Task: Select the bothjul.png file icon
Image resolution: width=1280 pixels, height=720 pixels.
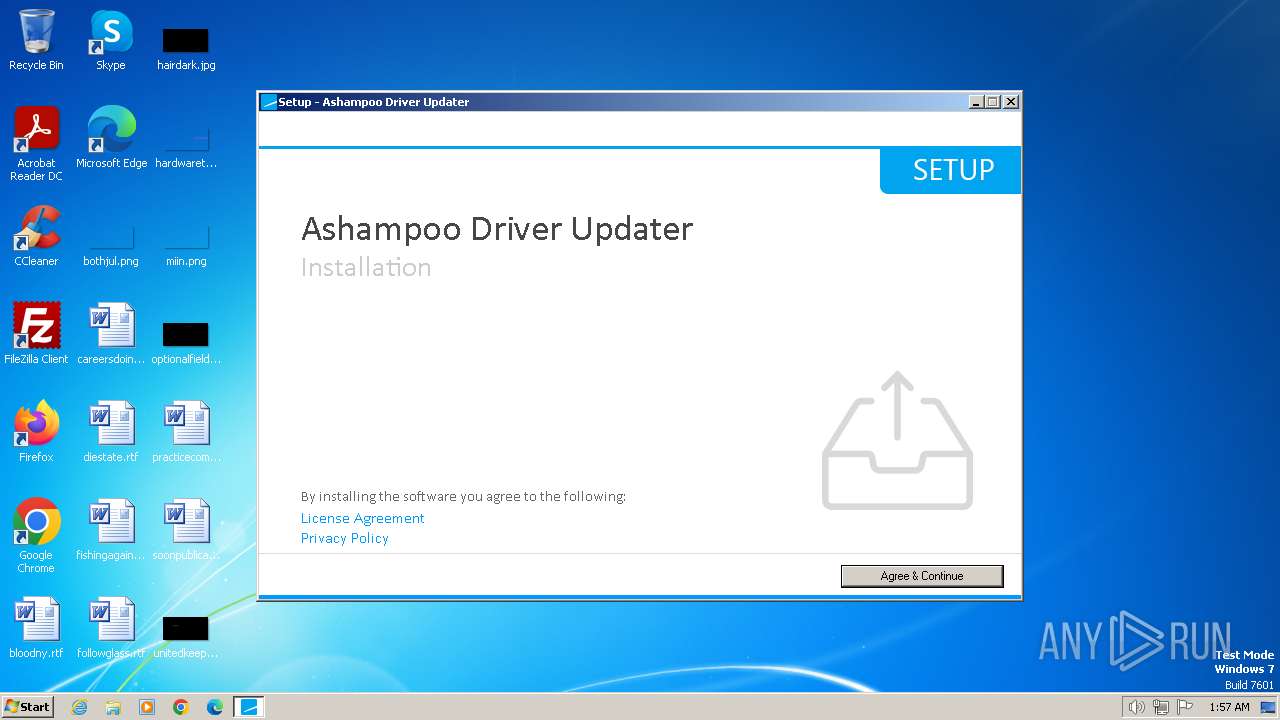Action: 111,244
